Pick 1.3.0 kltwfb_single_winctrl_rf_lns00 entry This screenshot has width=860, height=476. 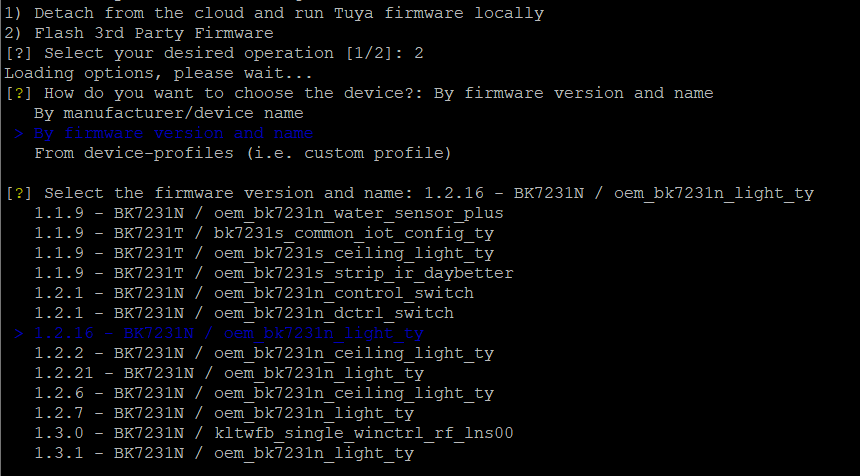tap(274, 433)
